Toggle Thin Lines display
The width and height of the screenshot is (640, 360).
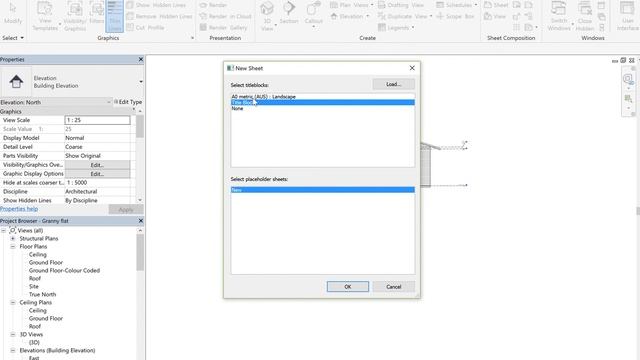click(x=115, y=16)
